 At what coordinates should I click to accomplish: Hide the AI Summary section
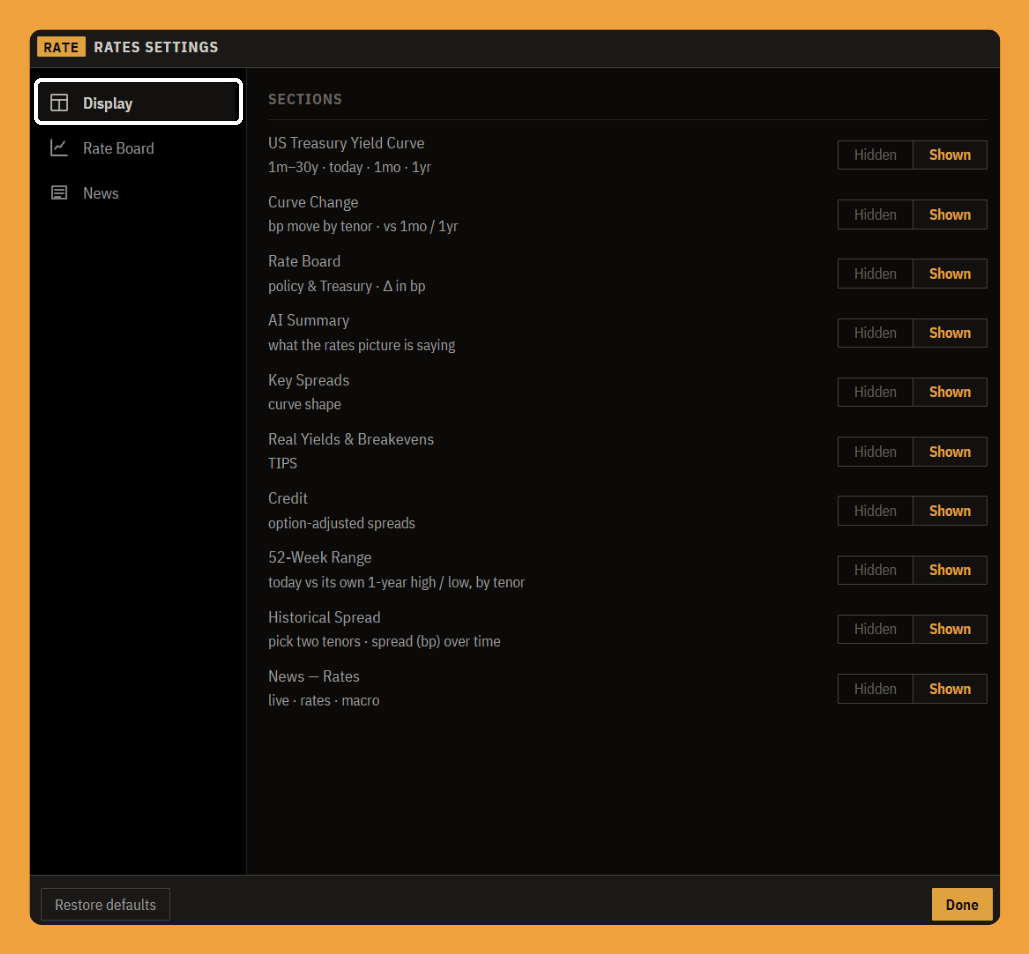click(875, 333)
